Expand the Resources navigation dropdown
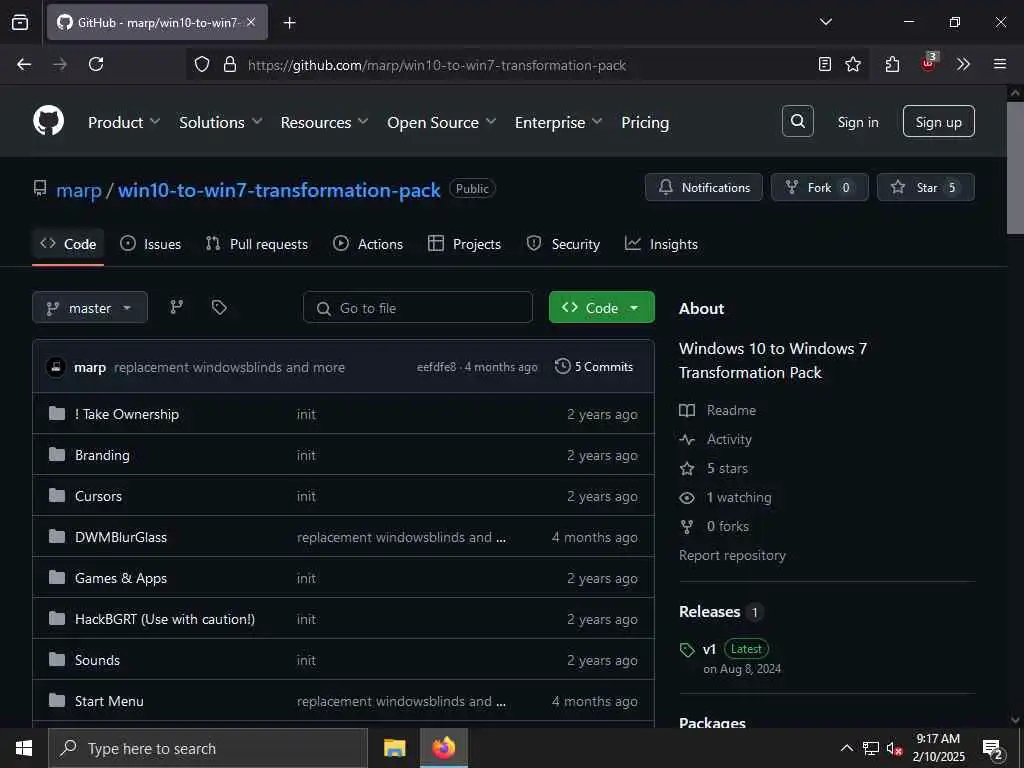The height and width of the screenshot is (768, 1024). click(324, 122)
